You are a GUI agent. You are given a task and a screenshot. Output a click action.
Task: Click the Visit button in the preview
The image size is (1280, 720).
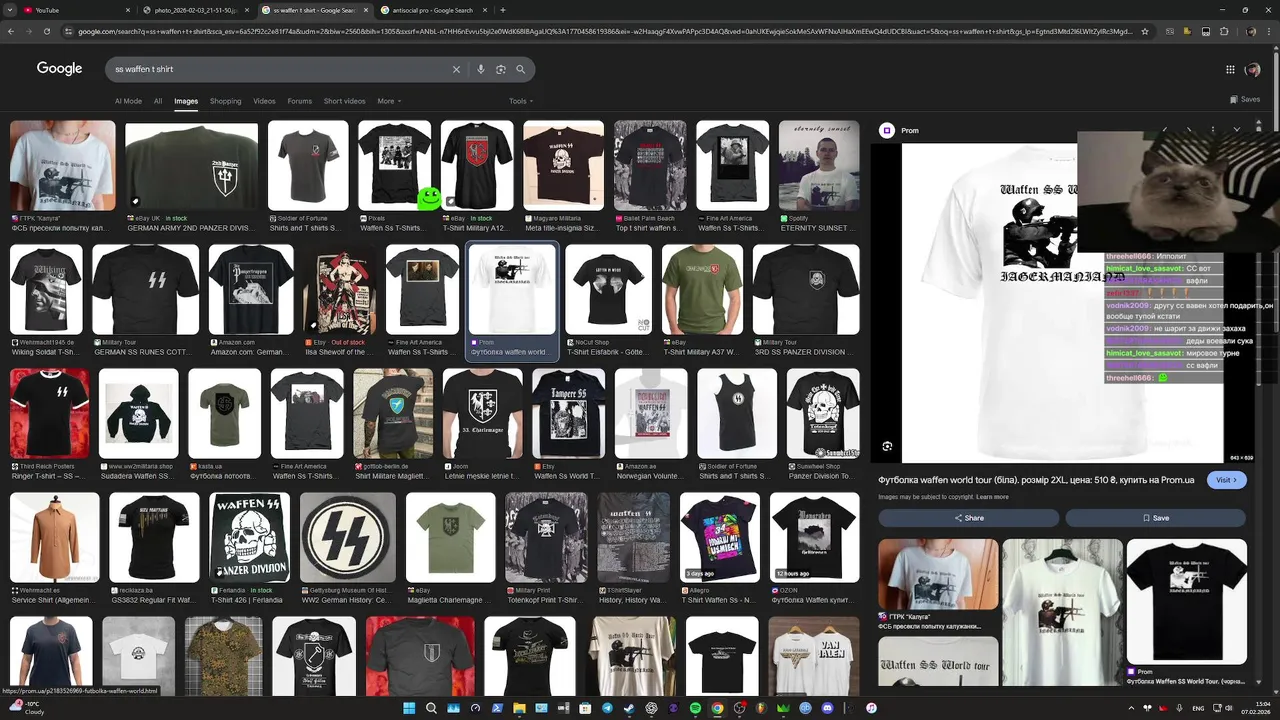point(1226,480)
